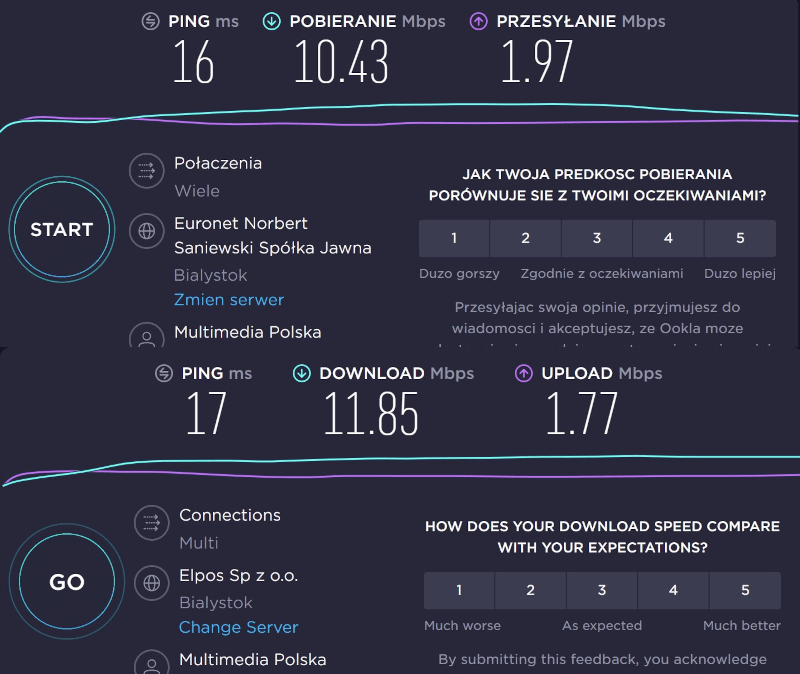Click the ping gauge icon beside PING ms
The image size is (800, 674).
click(x=150, y=20)
